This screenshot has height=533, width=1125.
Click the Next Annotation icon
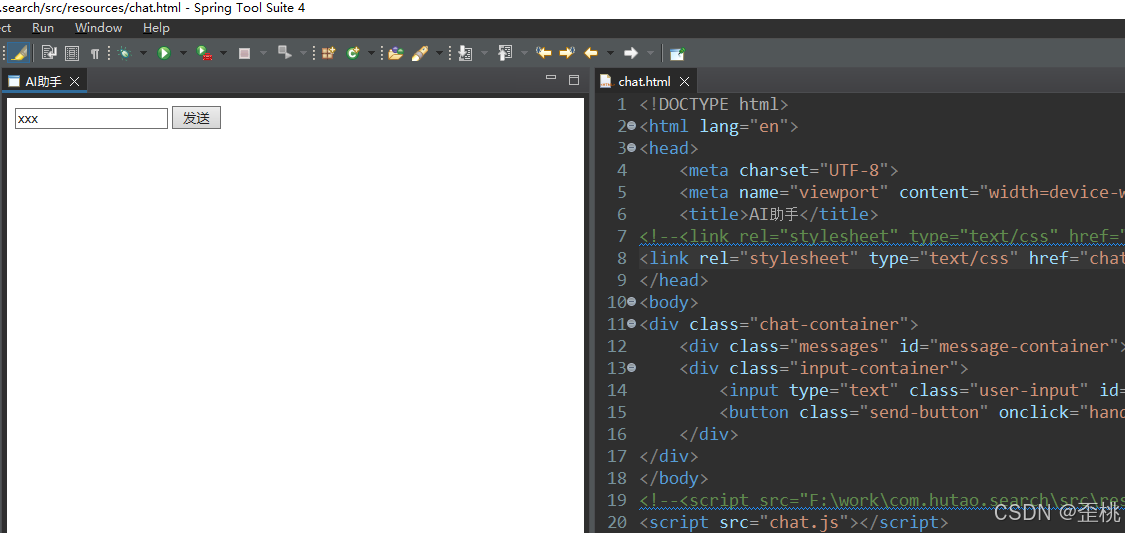[x=465, y=53]
